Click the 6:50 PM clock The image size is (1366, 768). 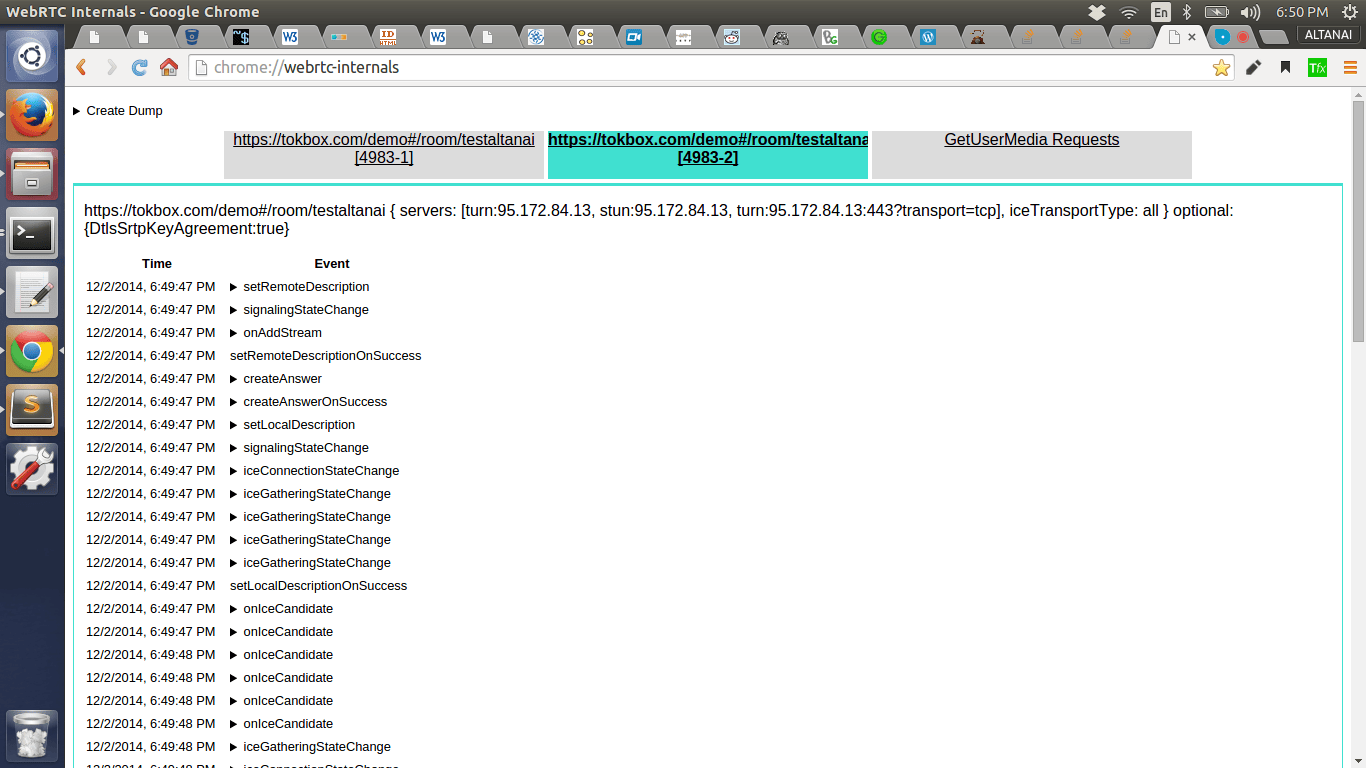(x=1302, y=12)
